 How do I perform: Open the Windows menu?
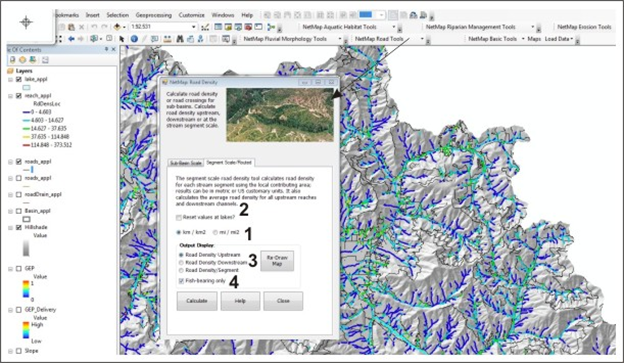click(x=223, y=15)
